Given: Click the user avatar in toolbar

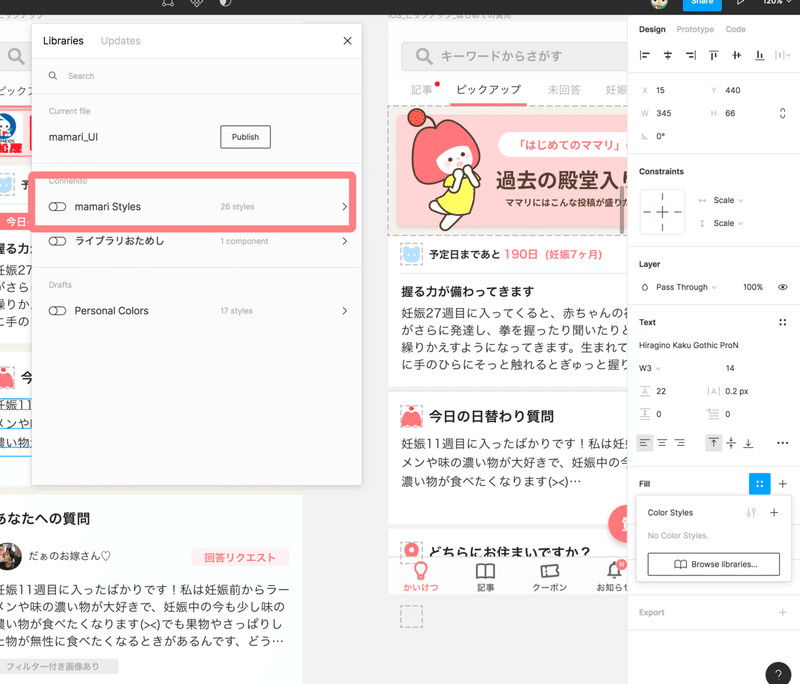Looking at the screenshot, I should [659, 3].
